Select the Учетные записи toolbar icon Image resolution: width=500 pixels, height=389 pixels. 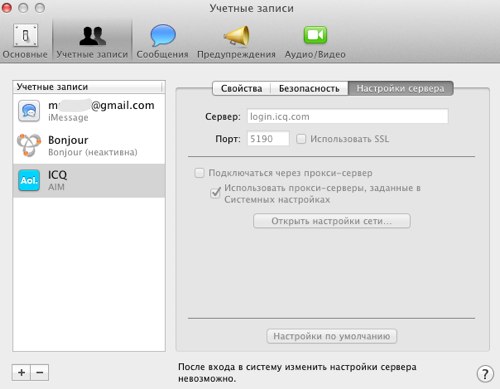tap(92, 36)
